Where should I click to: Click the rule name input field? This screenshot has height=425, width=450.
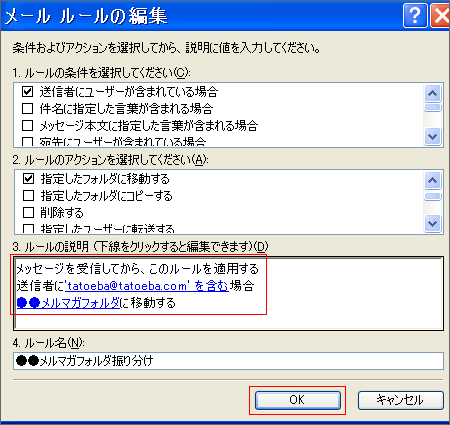[228, 361]
